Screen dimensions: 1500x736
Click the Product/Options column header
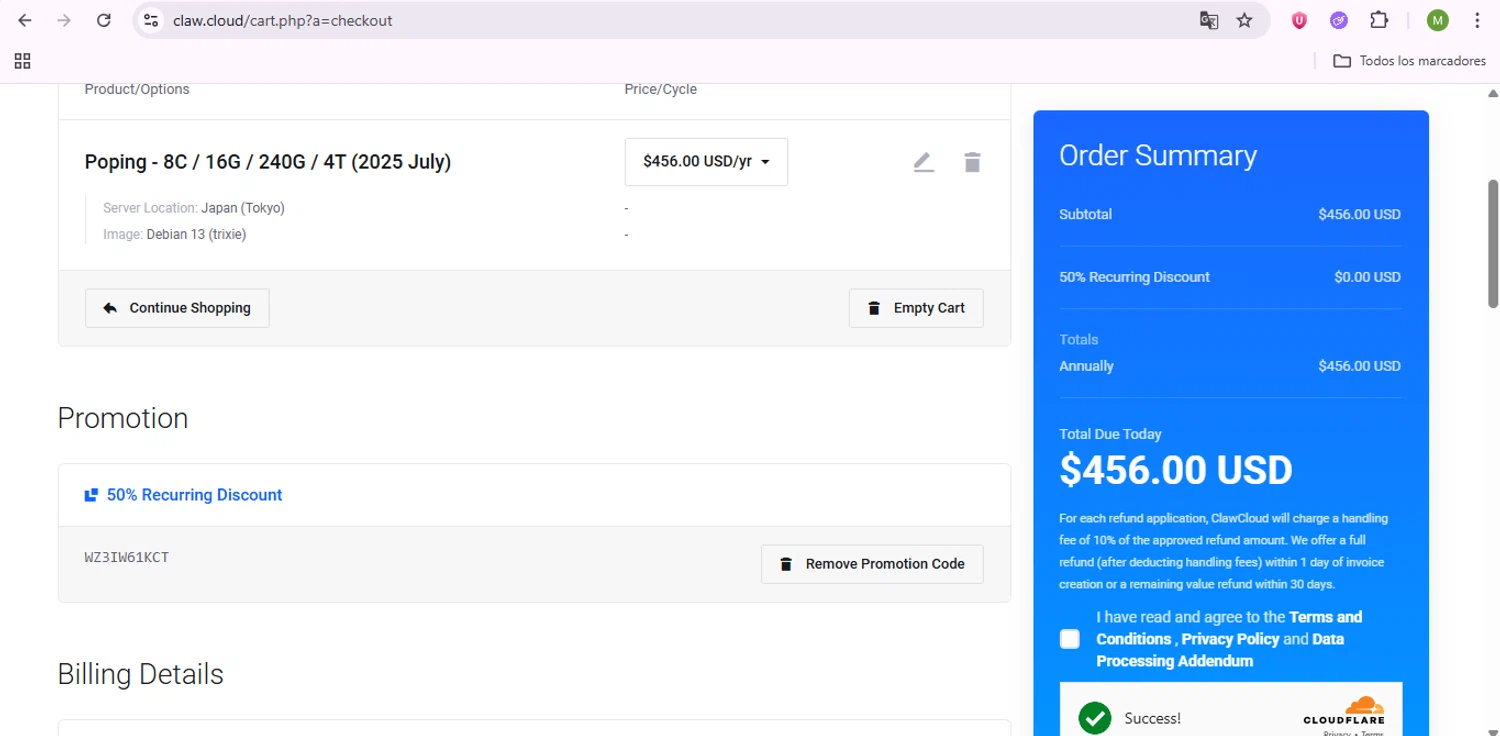pyautogui.click(x=137, y=89)
